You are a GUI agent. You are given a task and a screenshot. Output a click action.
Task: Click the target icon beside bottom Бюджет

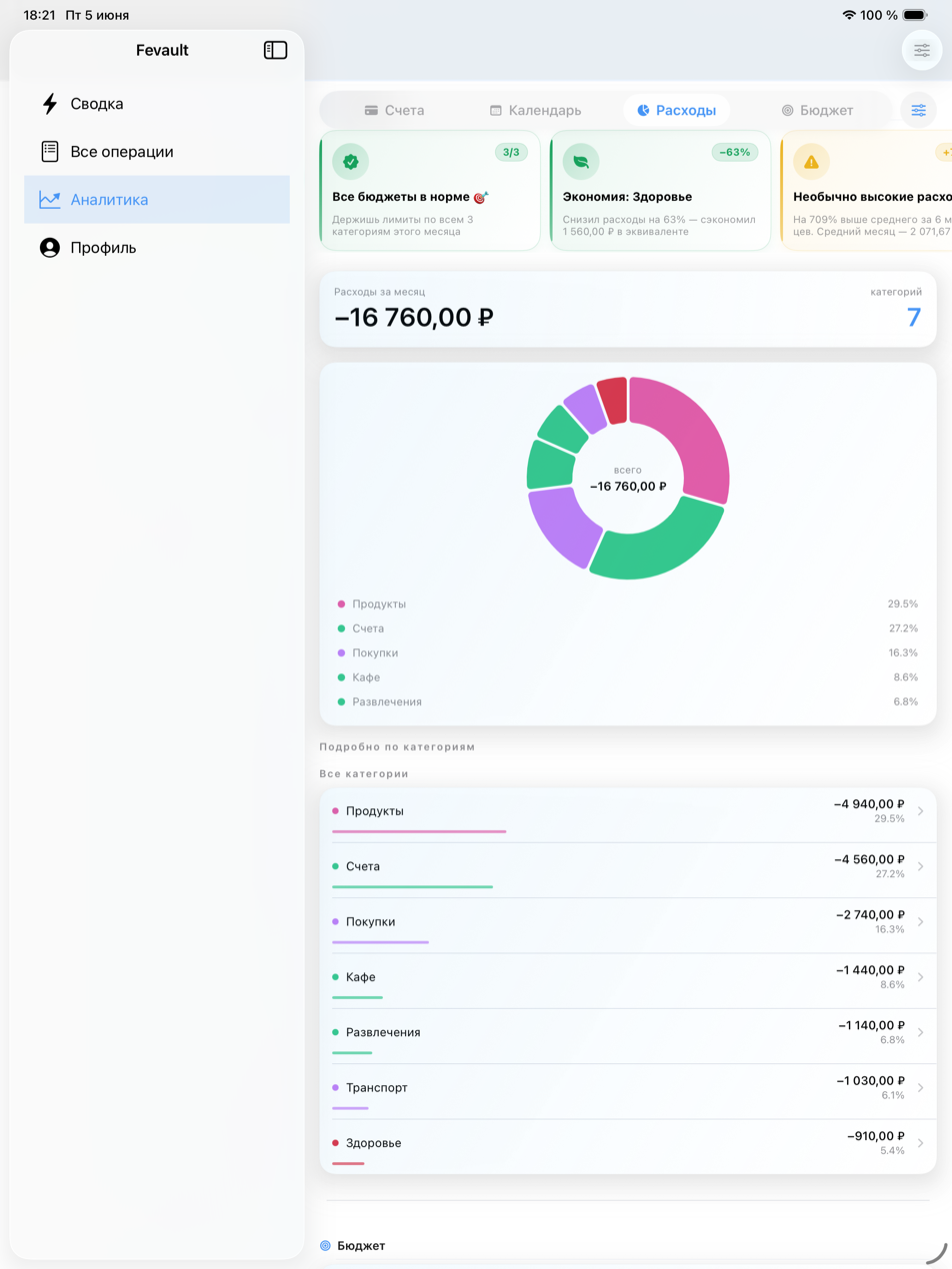tap(325, 1246)
